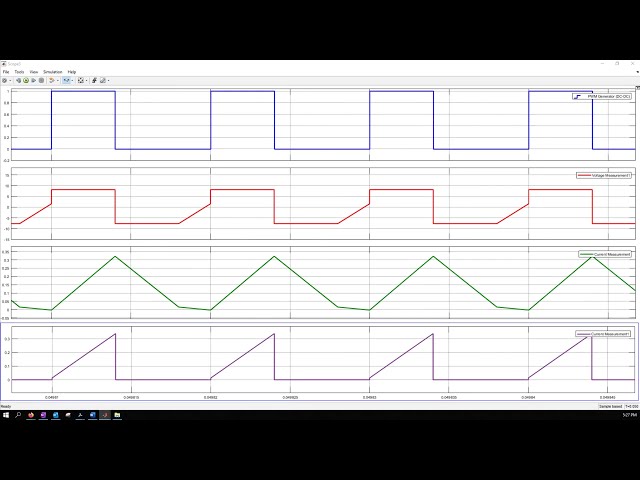Image resolution: width=640 pixels, height=480 pixels.
Task: Click the Cursor Measurements ruler icon
Action: click(103, 80)
